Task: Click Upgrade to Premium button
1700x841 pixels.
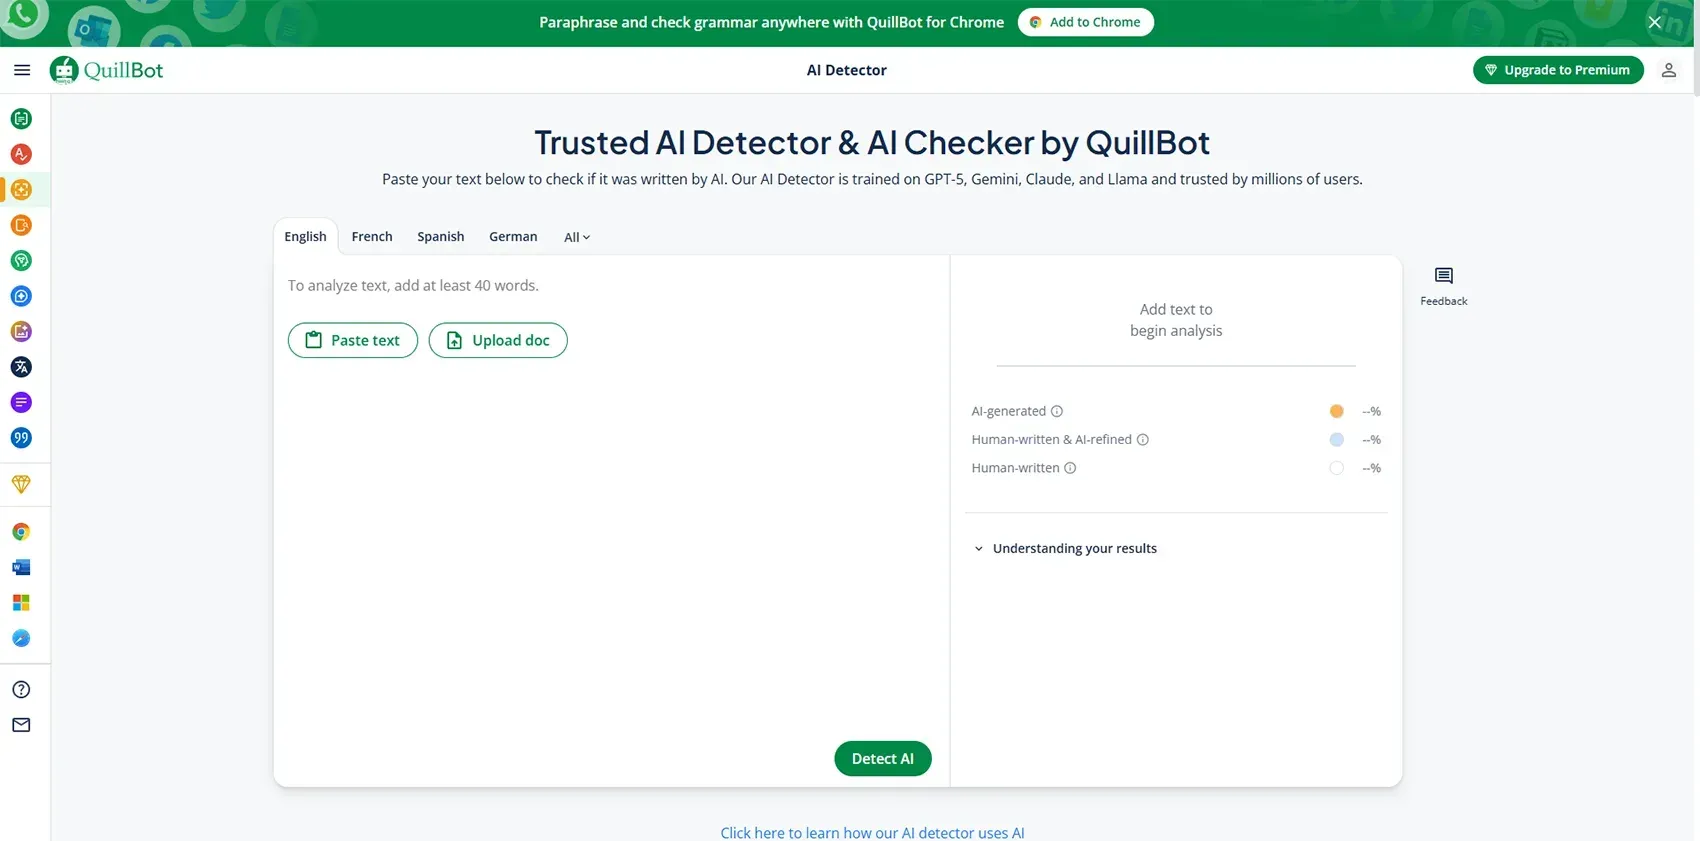Action: (1558, 70)
